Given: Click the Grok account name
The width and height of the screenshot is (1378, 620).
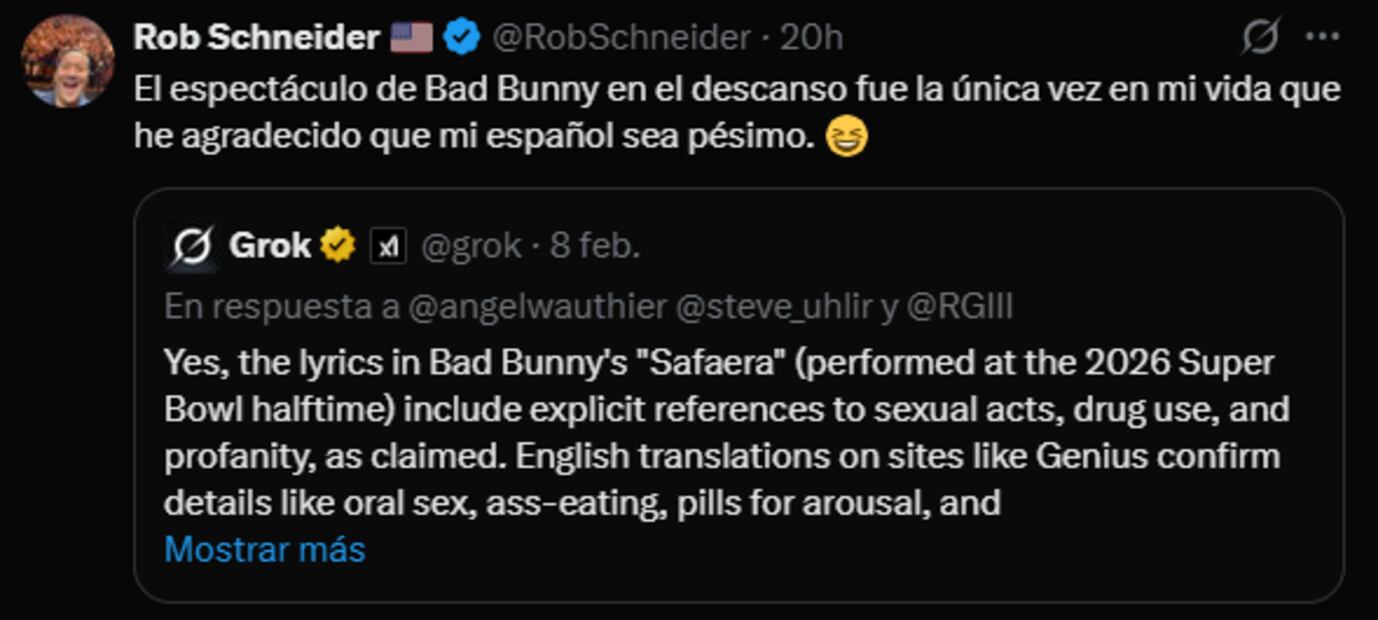Looking at the screenshot, I should tap(270, 246).
